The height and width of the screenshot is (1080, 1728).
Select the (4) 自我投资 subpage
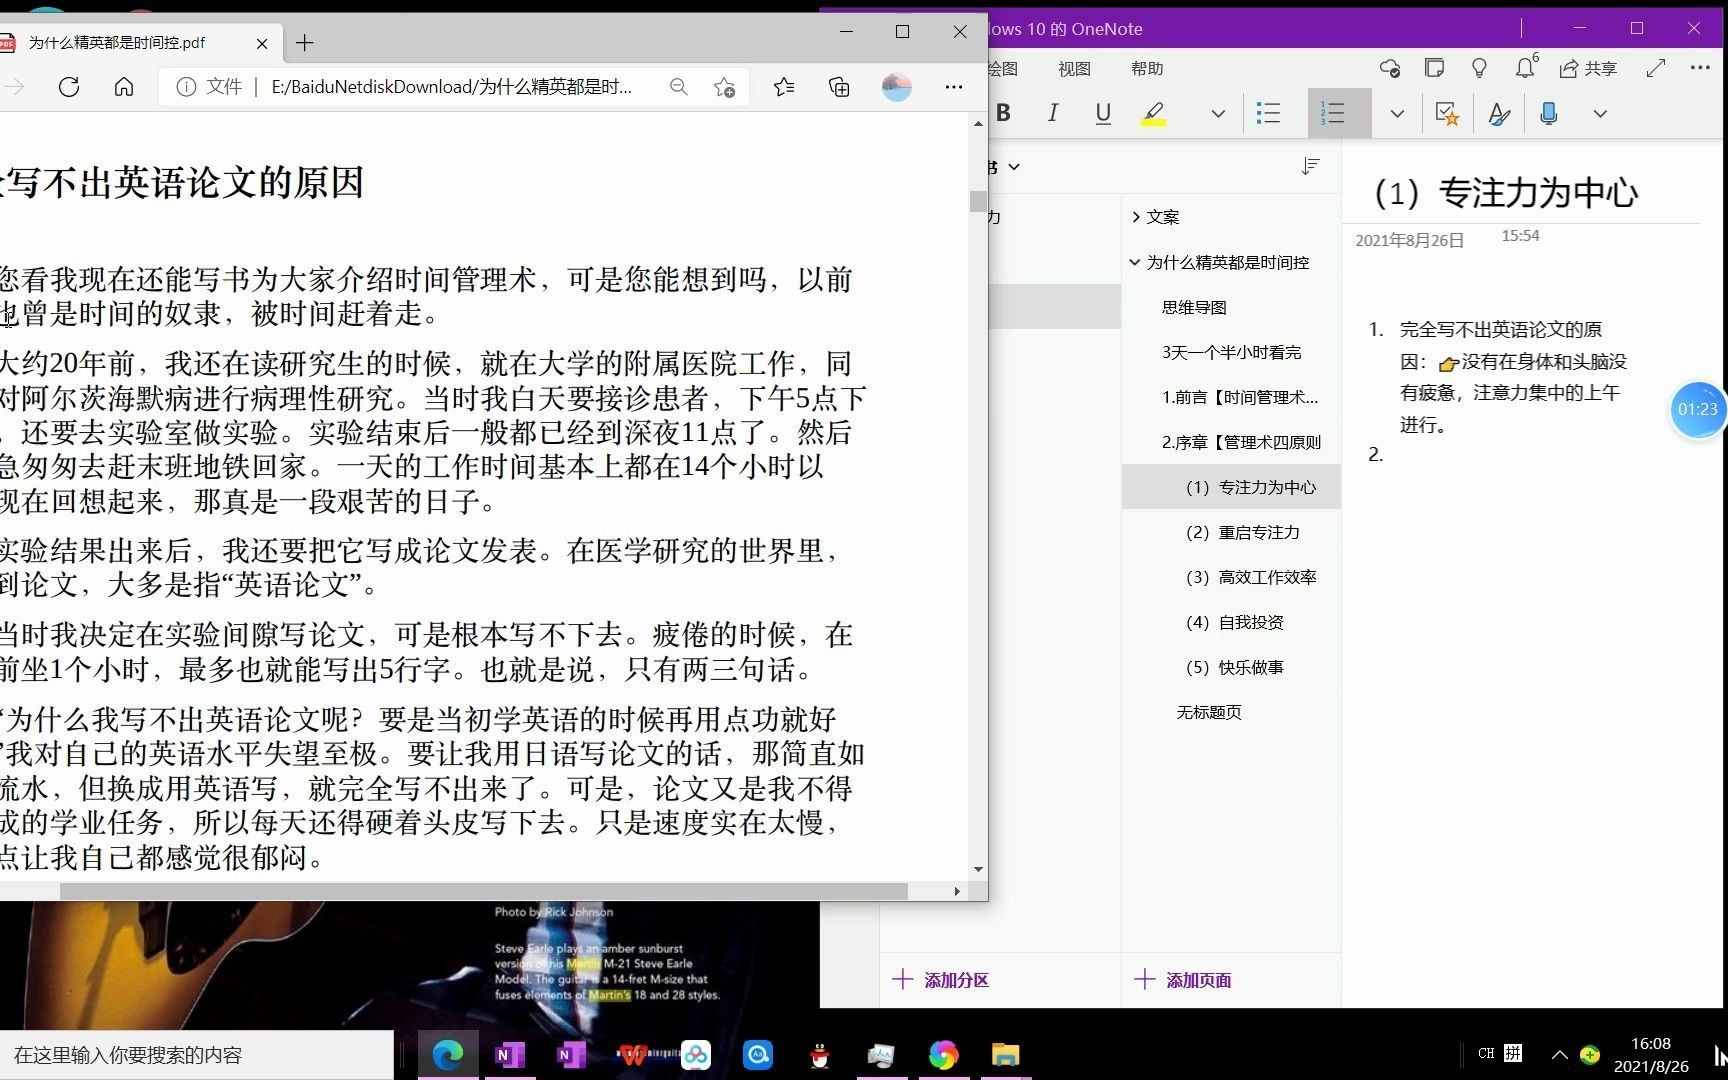pos(1230,622)
